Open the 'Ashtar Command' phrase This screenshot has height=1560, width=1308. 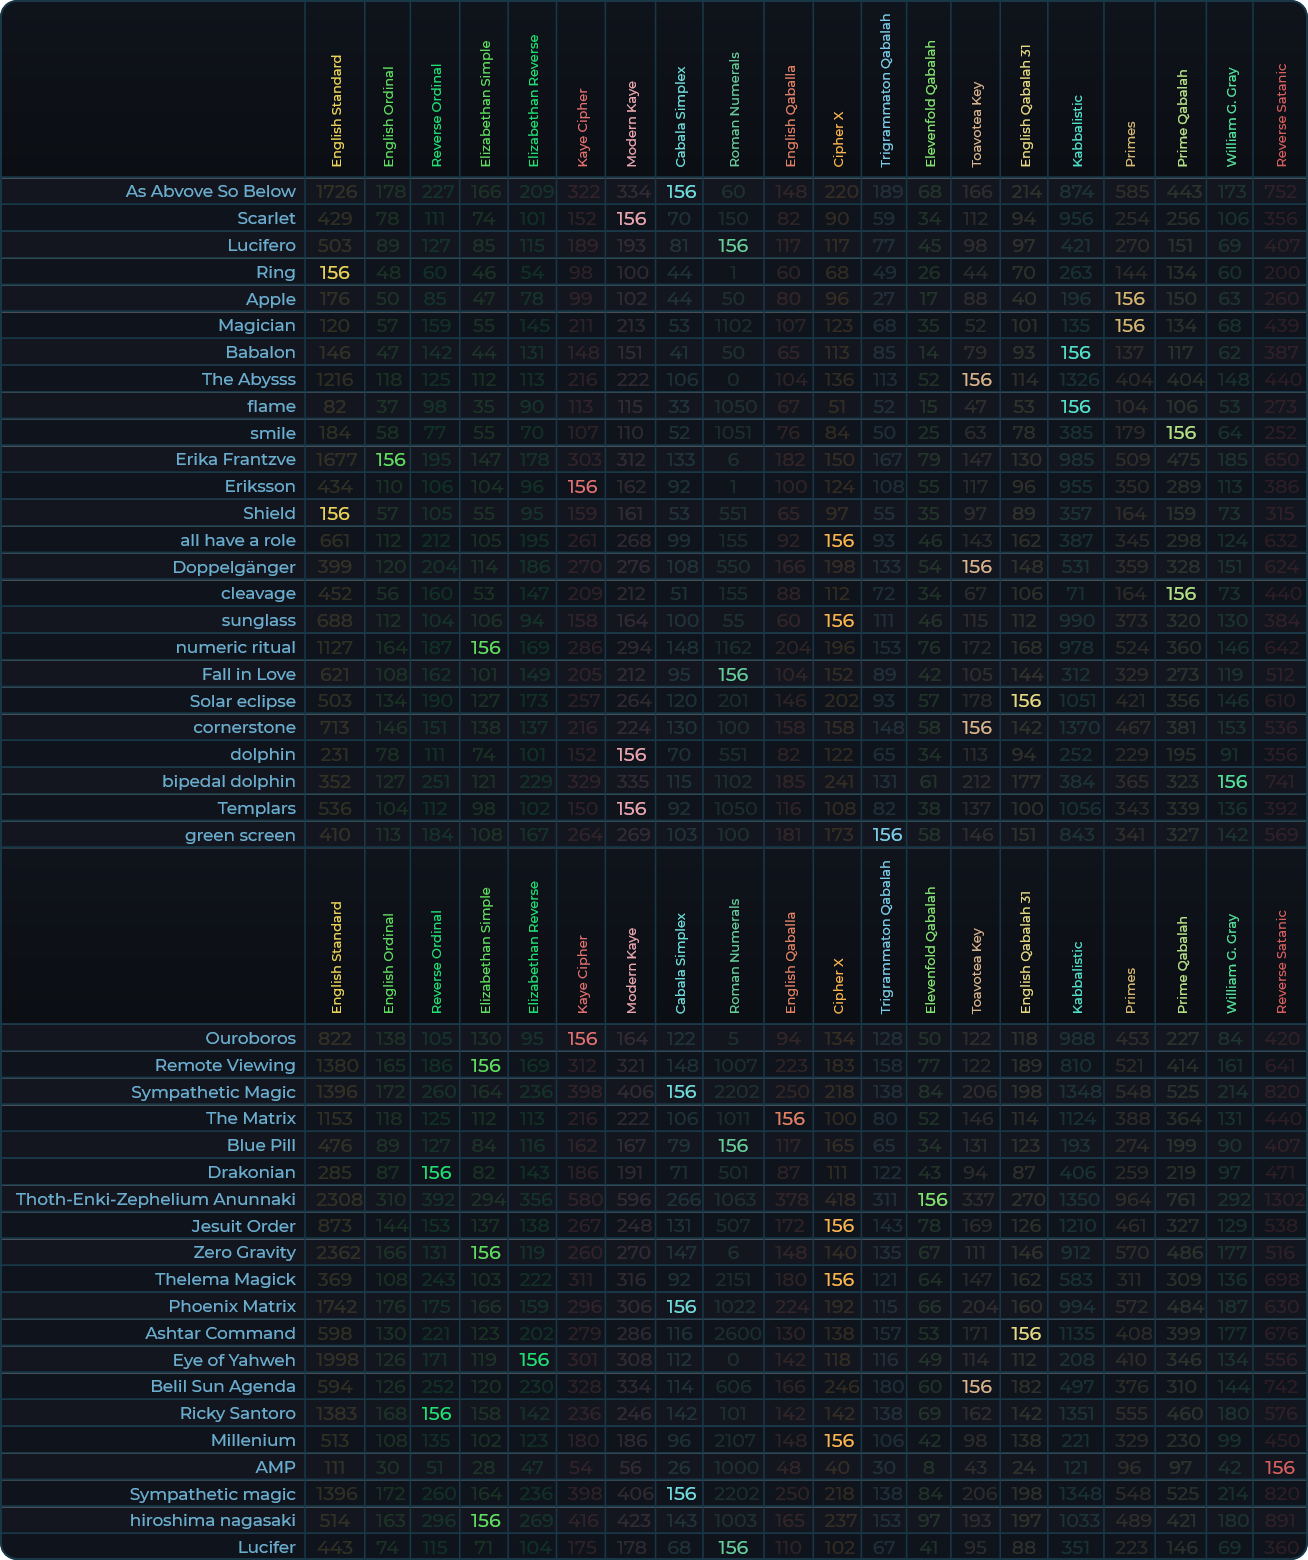click(220, 1333)
